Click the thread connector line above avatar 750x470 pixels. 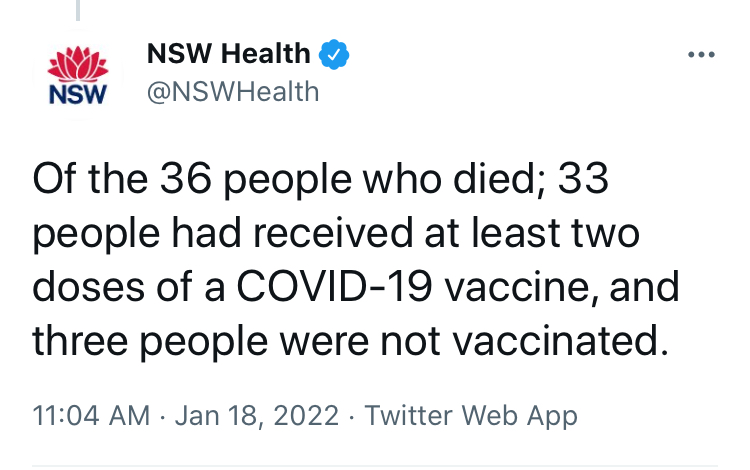(78, 10)
